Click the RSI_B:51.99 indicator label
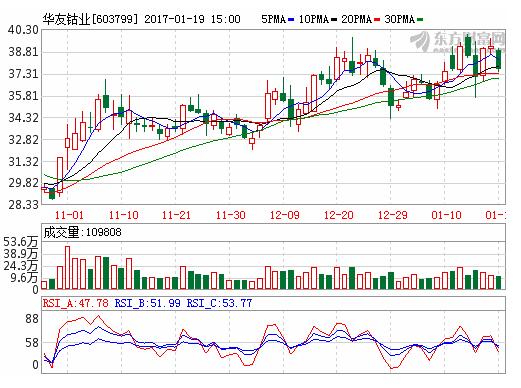Viewport: 521px width, 388px height. pyautogui.click(x=148, y=303)
